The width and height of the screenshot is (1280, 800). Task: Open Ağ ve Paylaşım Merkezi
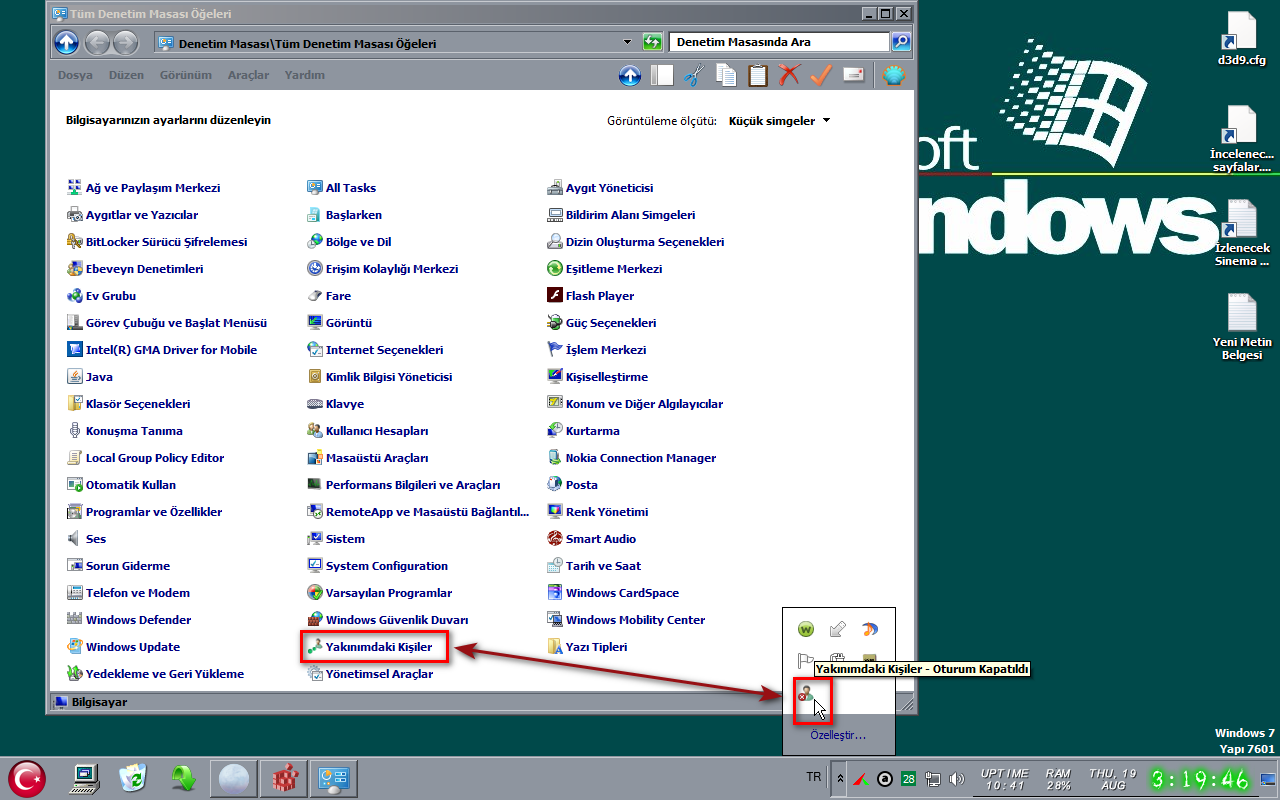143,188
